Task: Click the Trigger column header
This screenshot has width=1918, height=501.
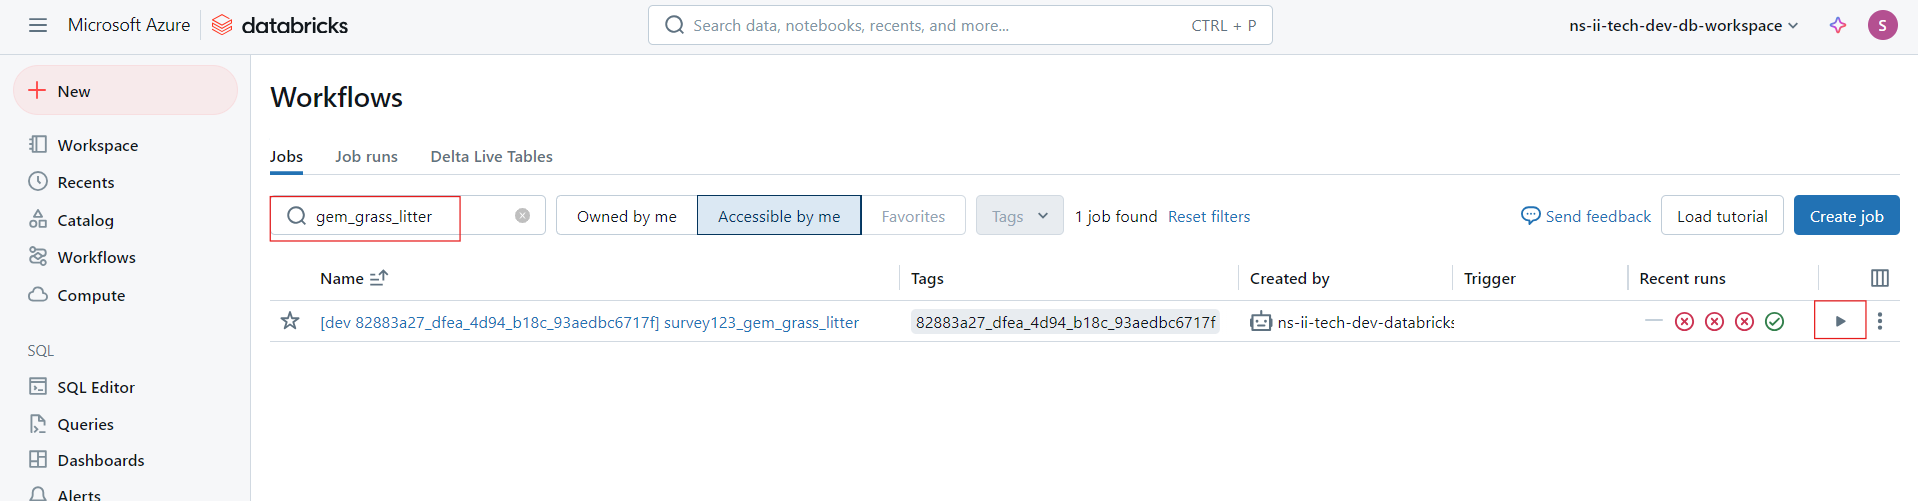Action: (1490, 278)
